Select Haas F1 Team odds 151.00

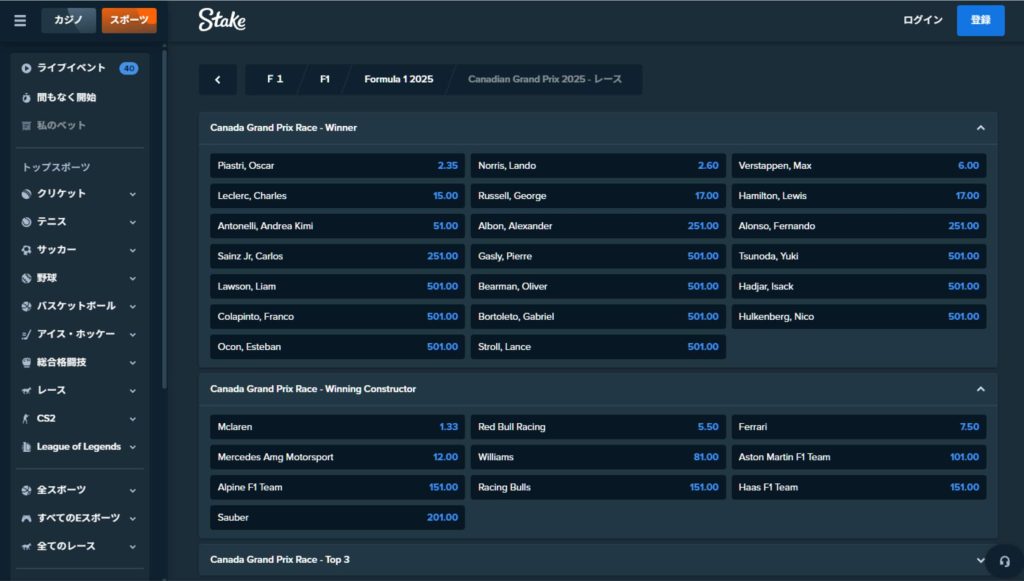859,487
